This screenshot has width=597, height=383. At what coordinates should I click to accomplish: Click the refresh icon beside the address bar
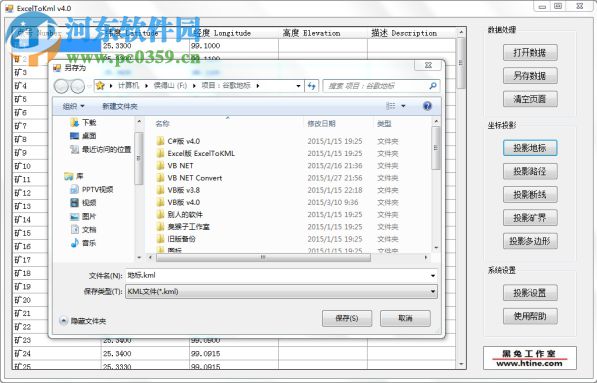(311, 86)
